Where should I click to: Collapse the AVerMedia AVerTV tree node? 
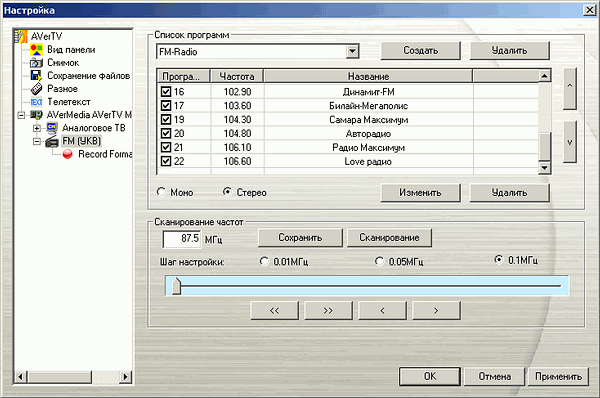pyautogui.click(x=21, y=115)
